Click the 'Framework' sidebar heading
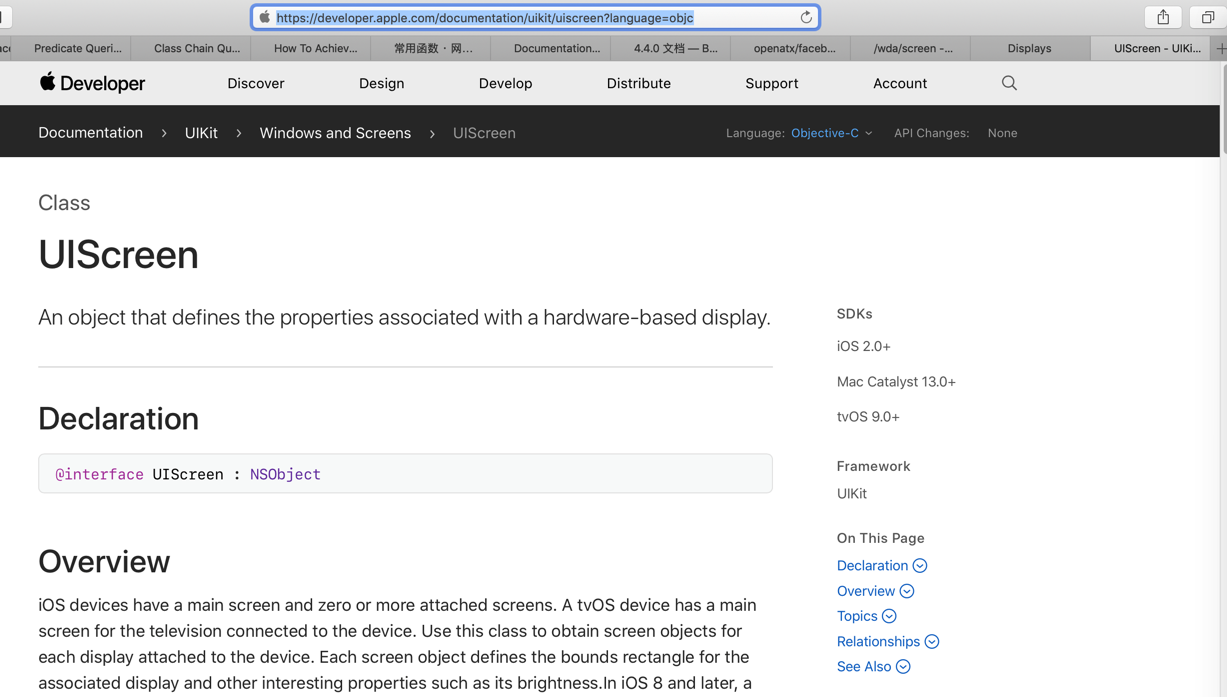The height and width of the screenshot is (697, 1227). [873, 466]
